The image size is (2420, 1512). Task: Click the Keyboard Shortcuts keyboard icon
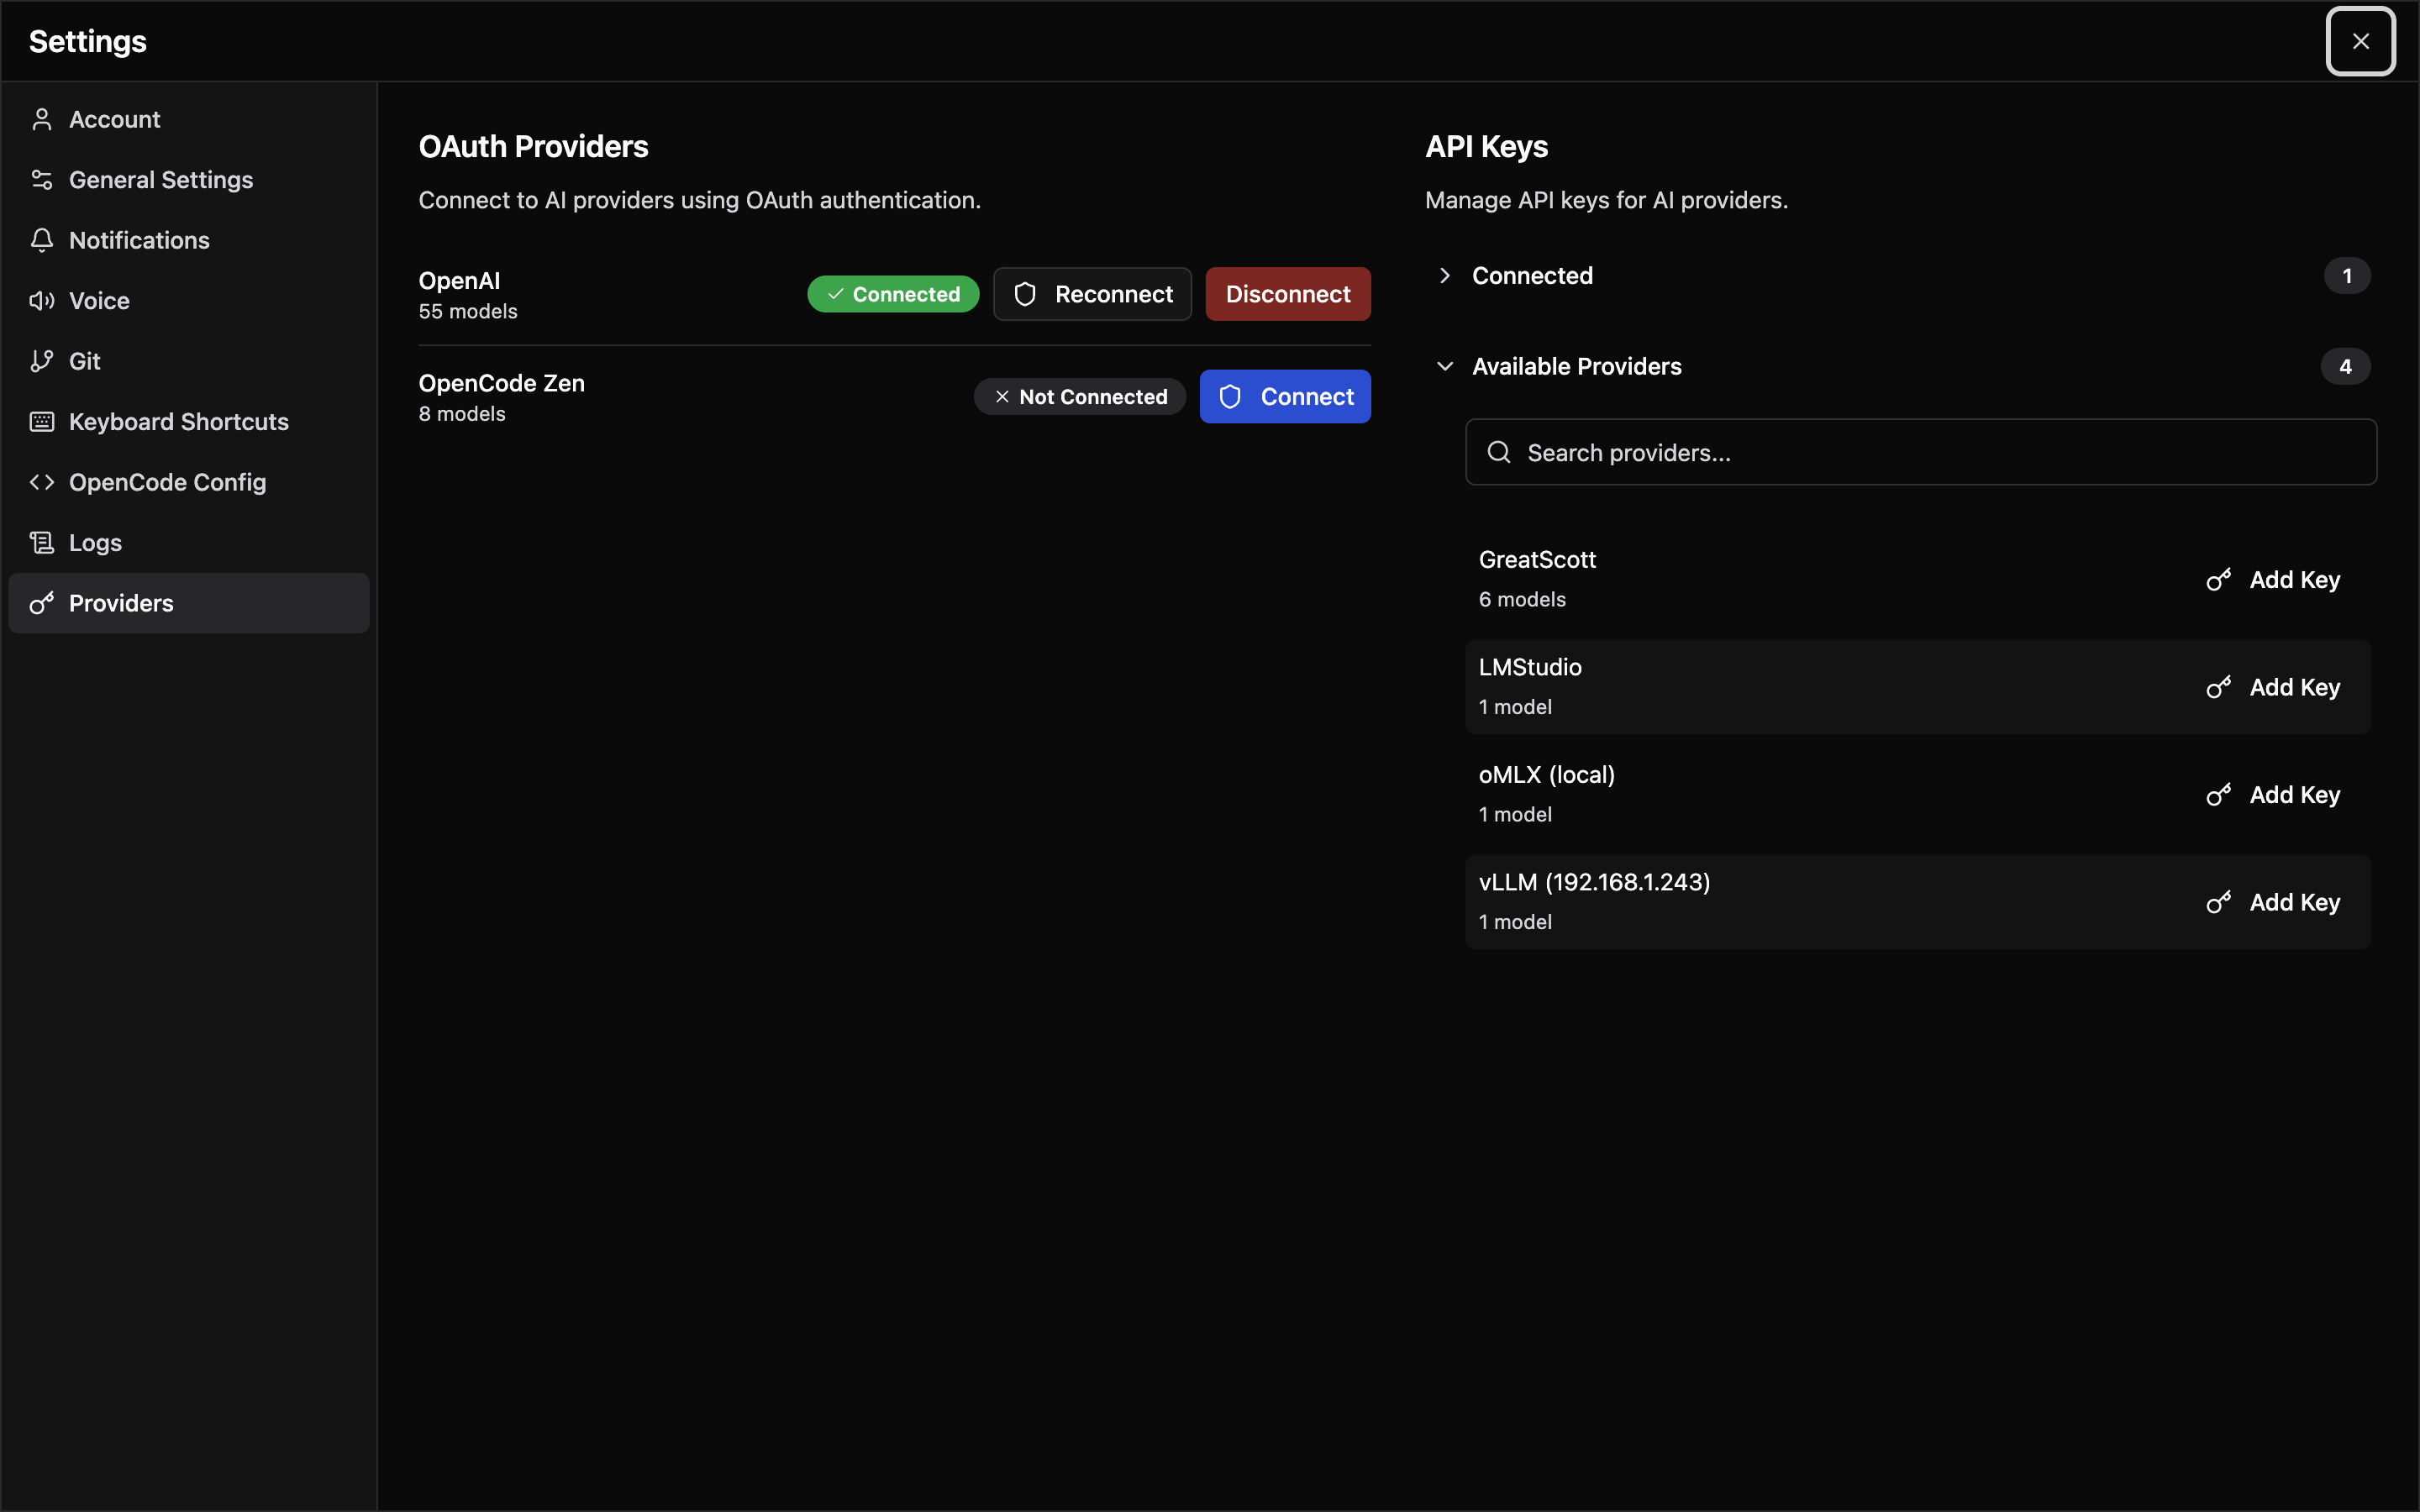(x=41, y=422)
